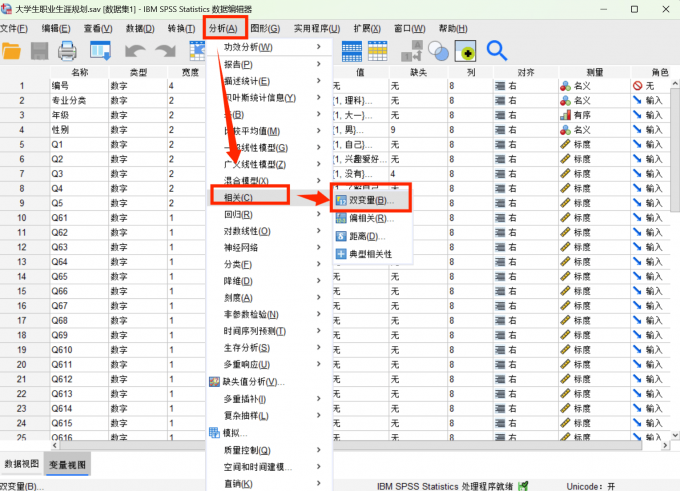This screenshot has height=491, width=680.
Task: Open the 帮助(H) menu
Action: (453, 29)
